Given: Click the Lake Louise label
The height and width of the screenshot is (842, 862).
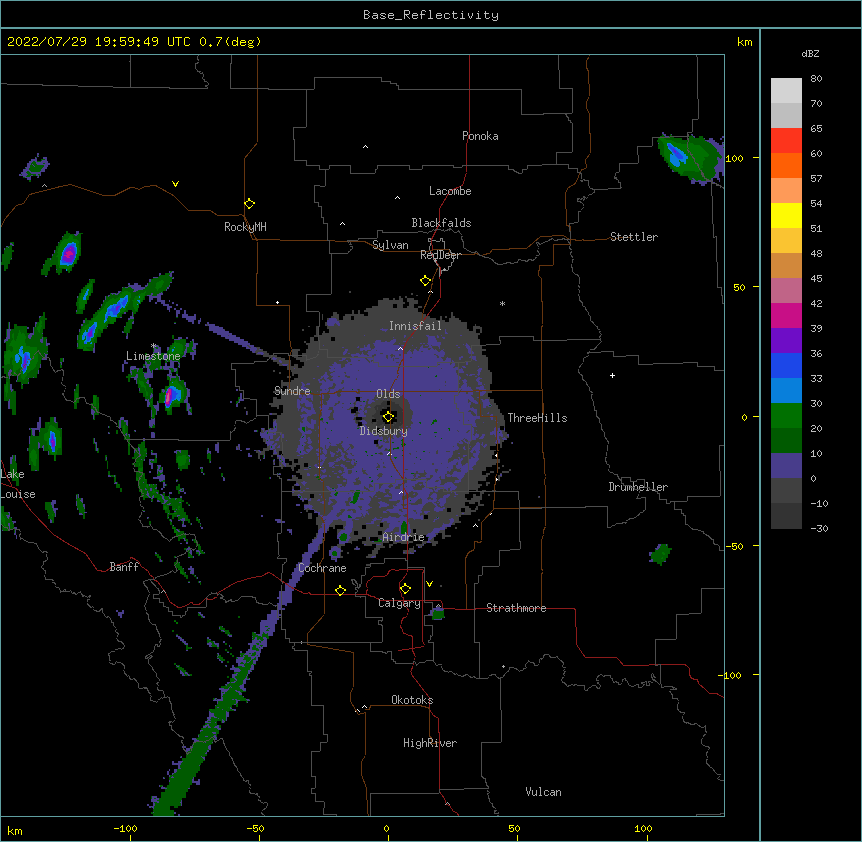Looking at the screenshot, I should click(18, 484).
